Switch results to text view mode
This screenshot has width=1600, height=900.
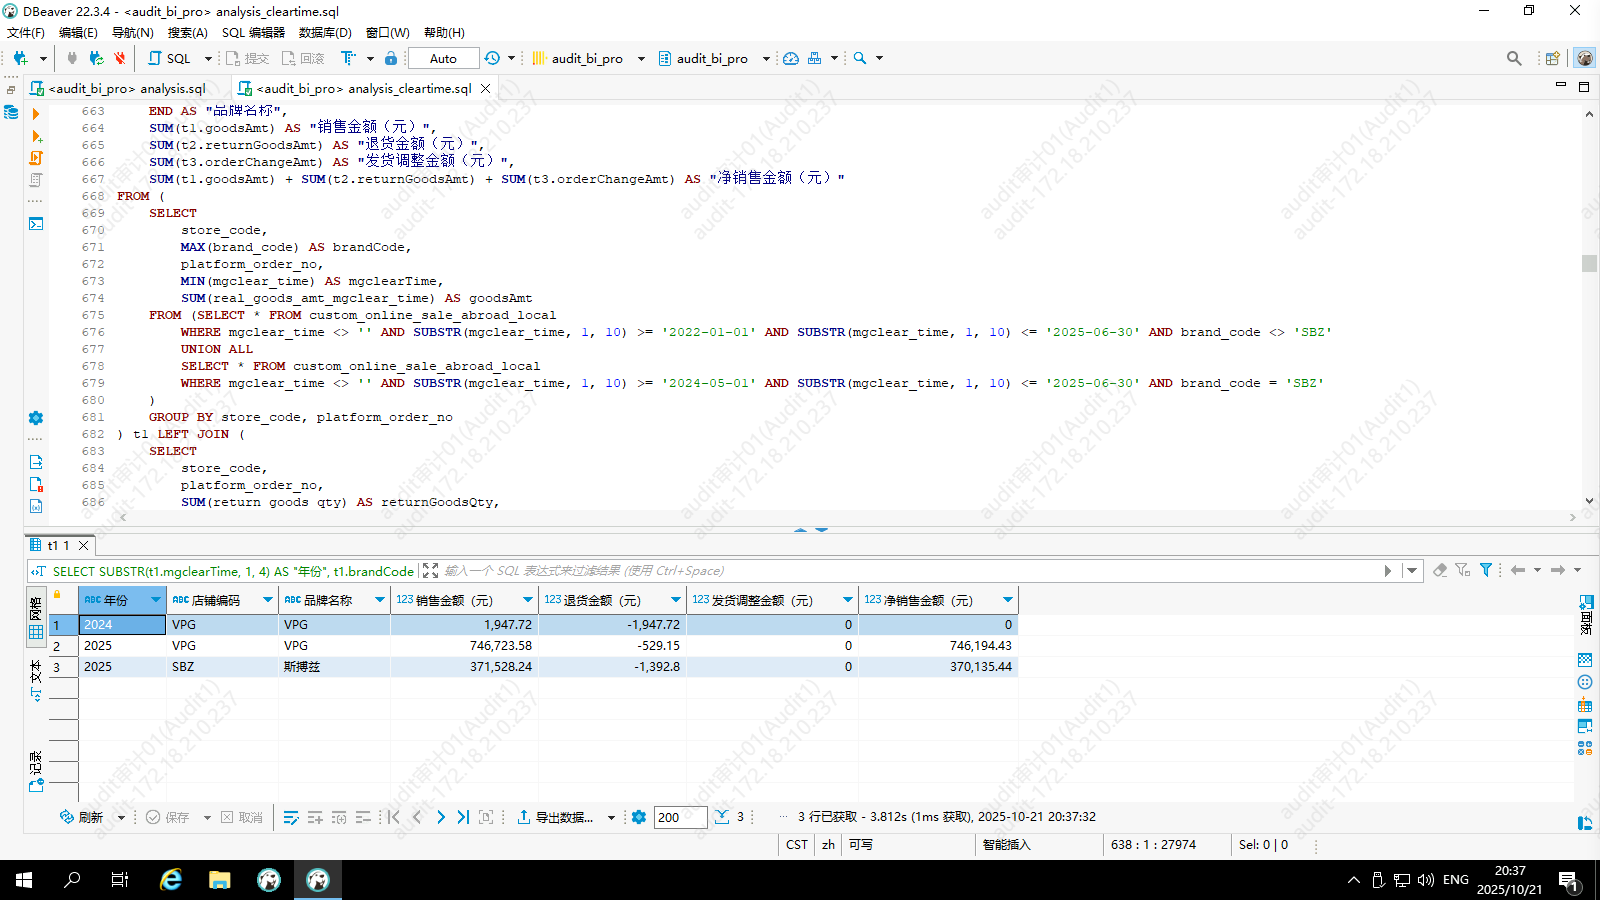pos(36,680)
